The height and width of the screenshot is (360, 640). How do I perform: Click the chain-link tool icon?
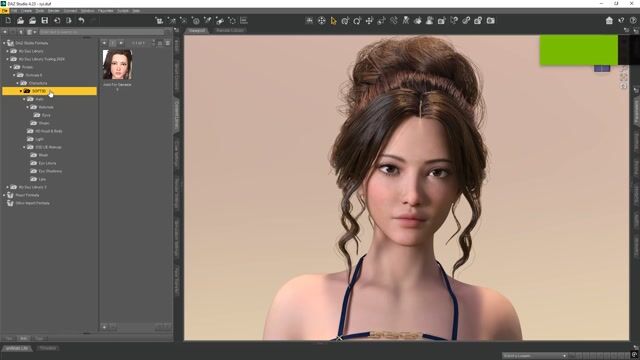click(466, 20)
